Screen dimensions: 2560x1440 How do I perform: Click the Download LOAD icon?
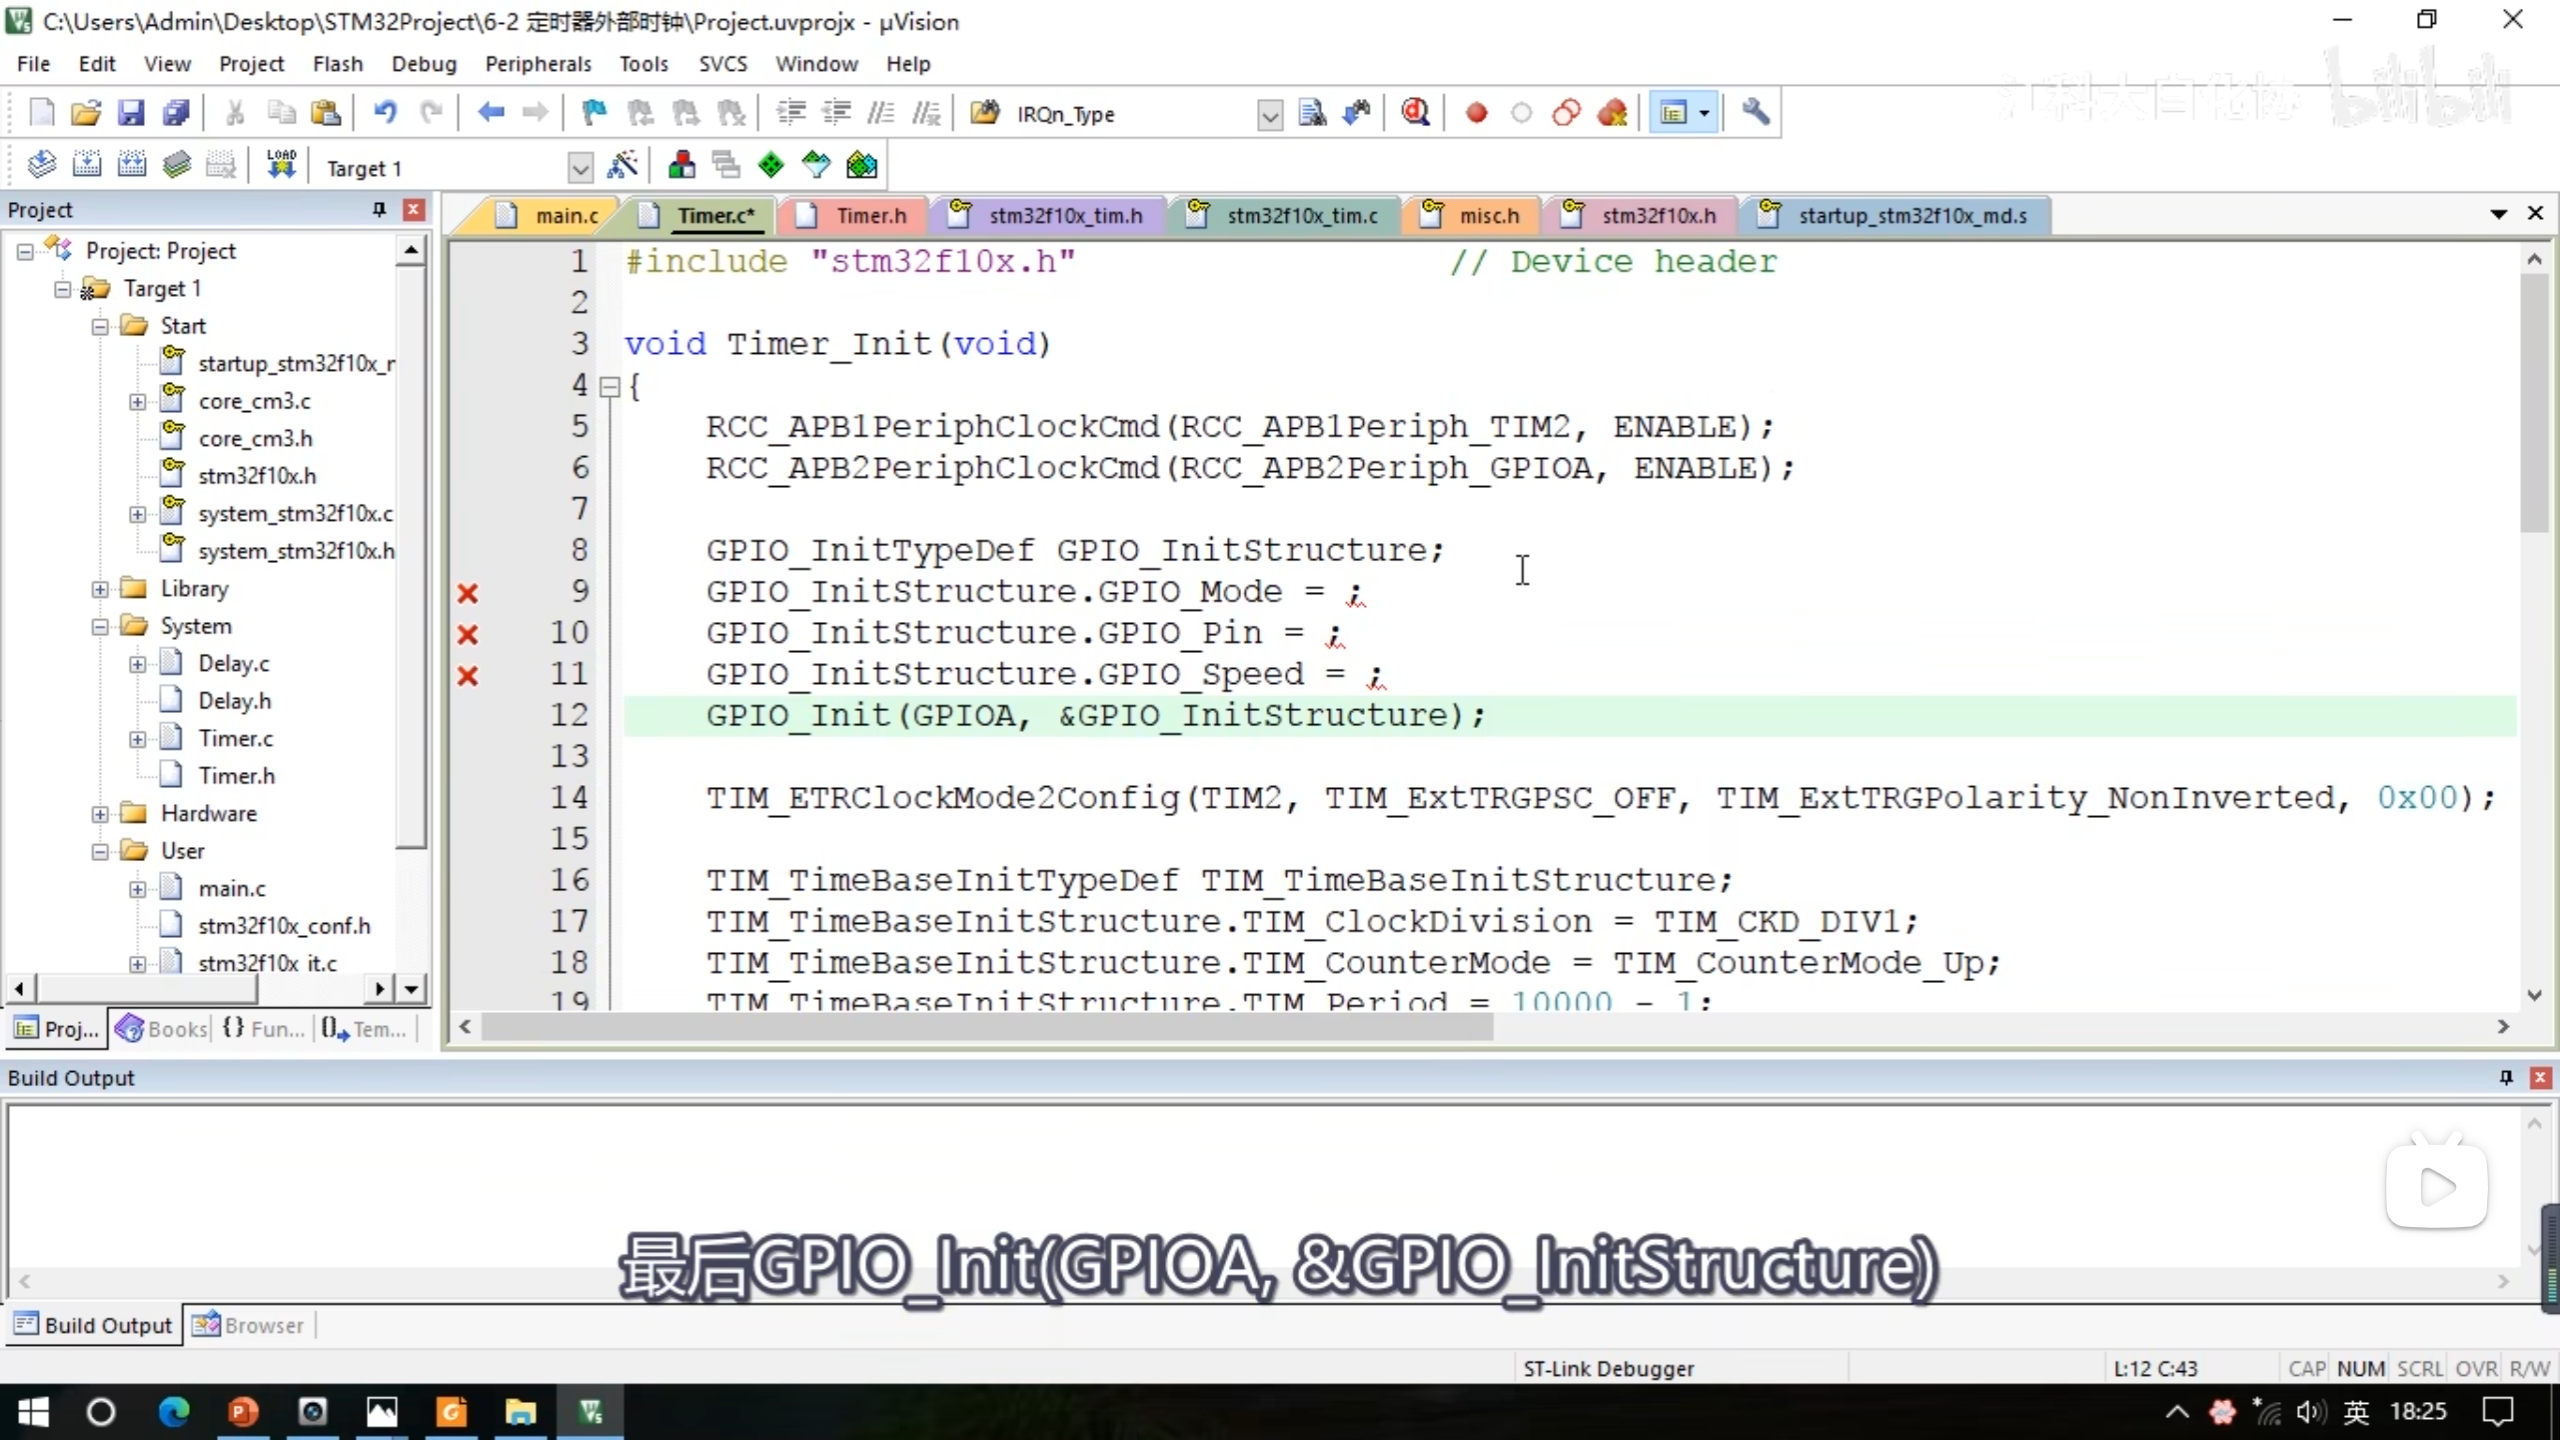[x=281, y=165]
